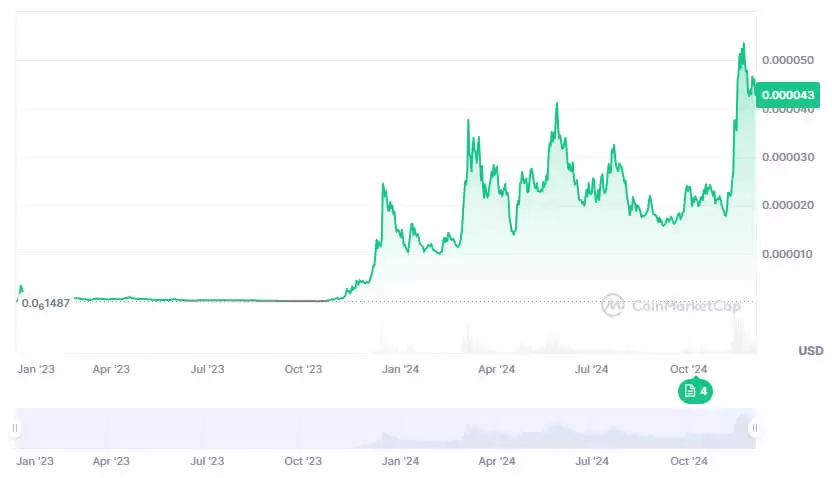832x478 pixels.
Task: Click the starting price label 0.0₆1487
Action: tap(45, 303)
